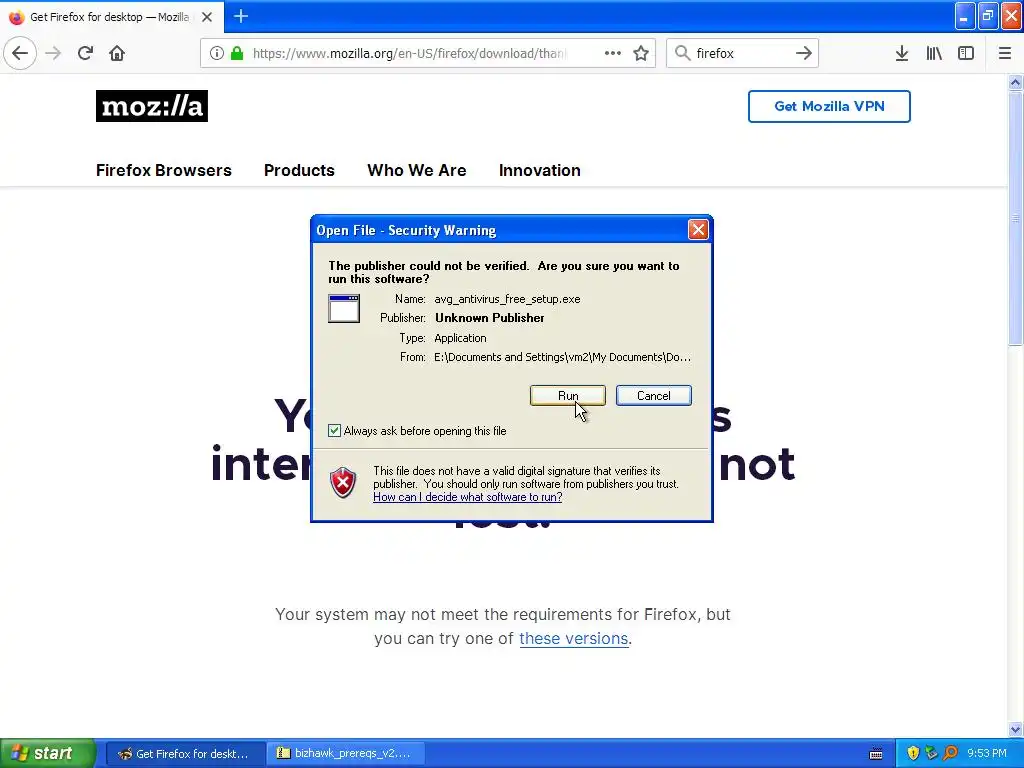1024x768 pixels.
Task: Cancel the security warning
Action: pos(654,395)
